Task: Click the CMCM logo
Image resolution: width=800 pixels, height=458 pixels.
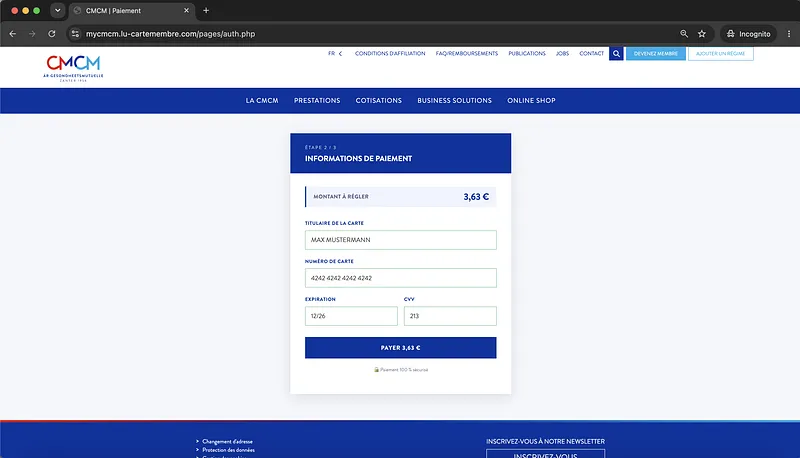Action: click(73, 68)
